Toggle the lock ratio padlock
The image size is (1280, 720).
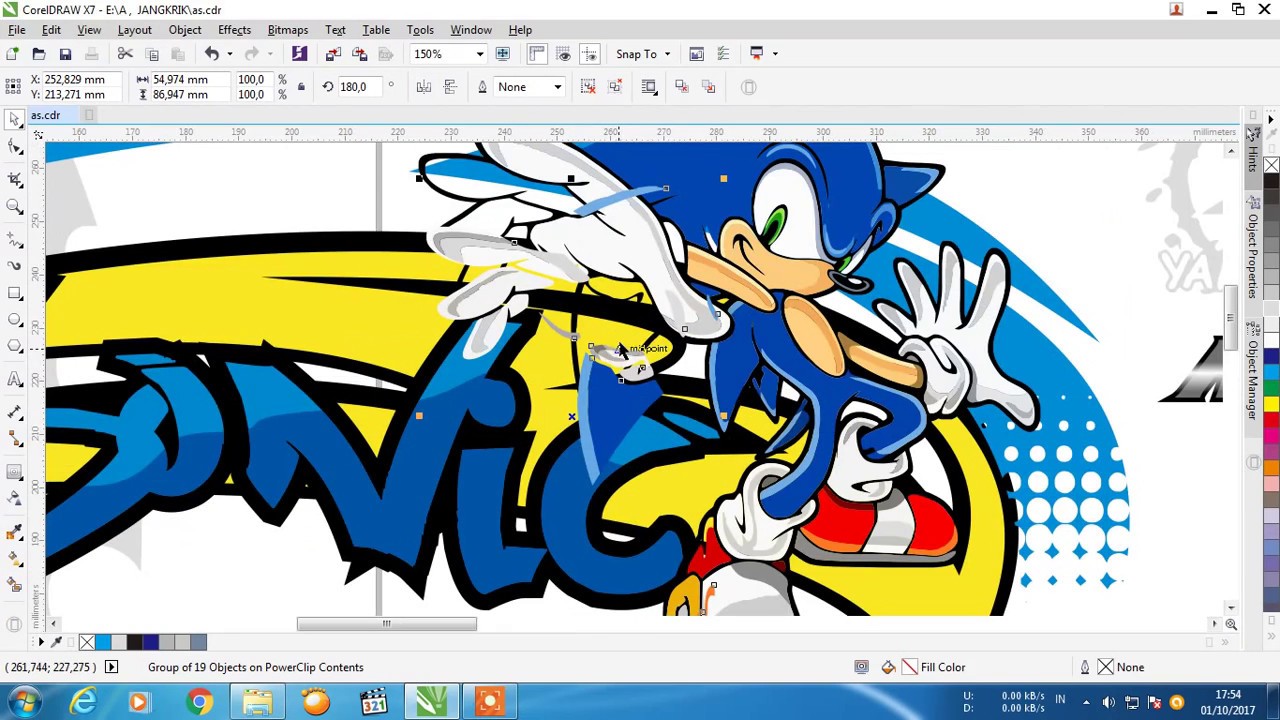point(300,87)
